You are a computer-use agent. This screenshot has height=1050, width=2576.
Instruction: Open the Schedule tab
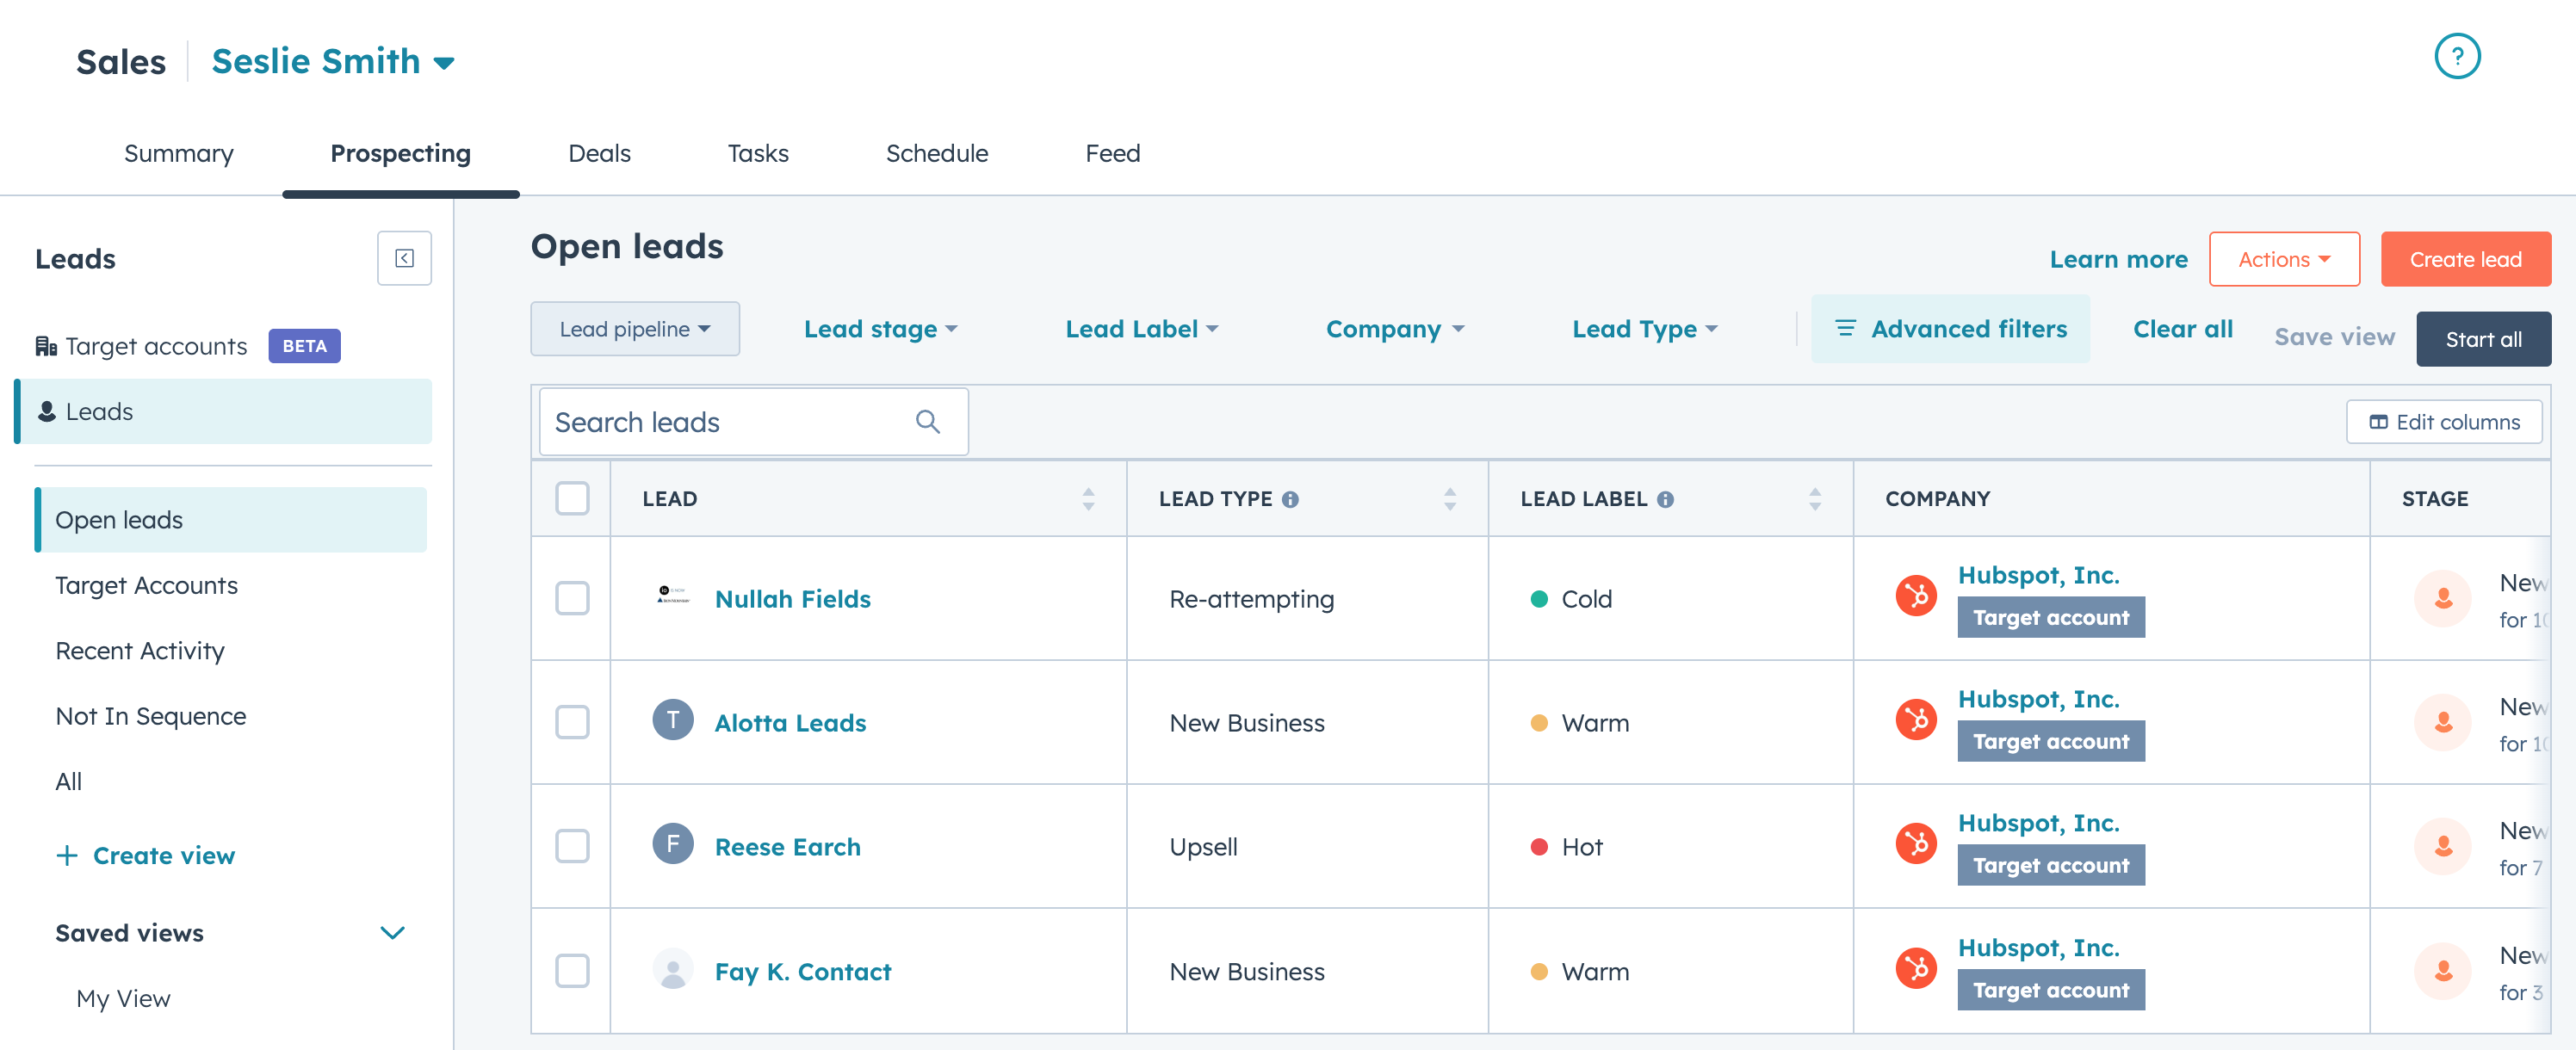(x=936, y=153)
